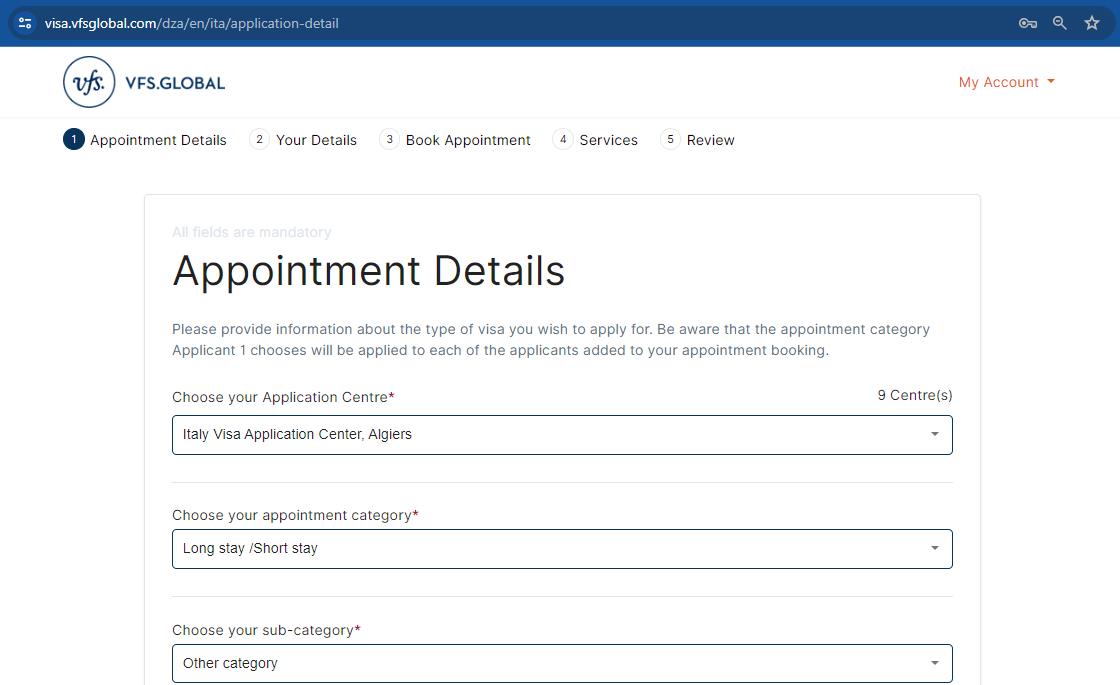1120x685 pixels.
Task: Go to the Review step
Action: [710, 139]
